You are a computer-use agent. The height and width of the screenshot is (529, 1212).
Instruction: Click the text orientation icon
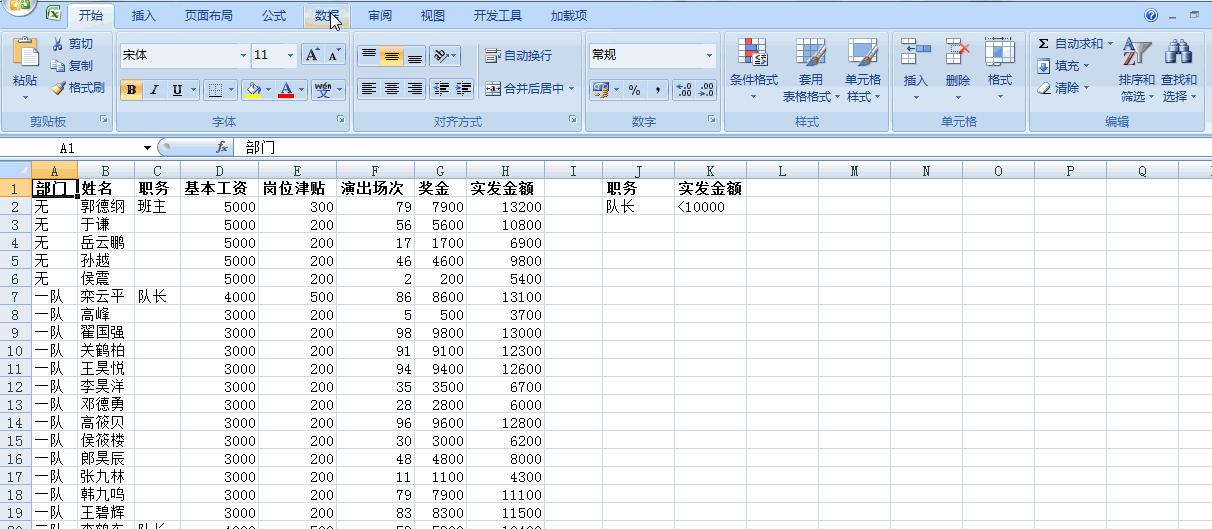click(x=440, y=56)
